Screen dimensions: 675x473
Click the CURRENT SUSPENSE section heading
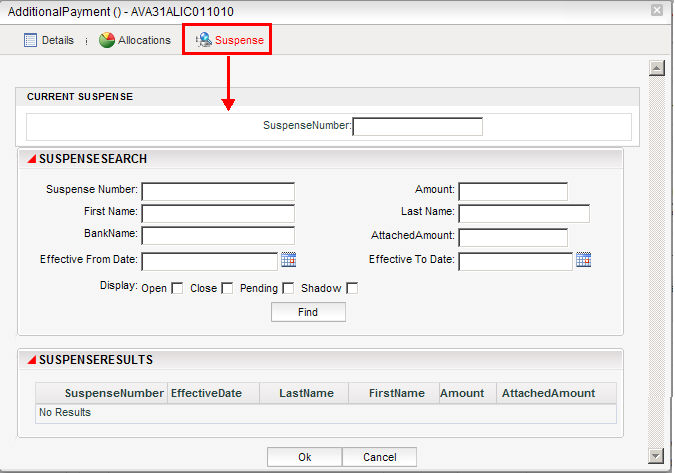pos(80,96)
